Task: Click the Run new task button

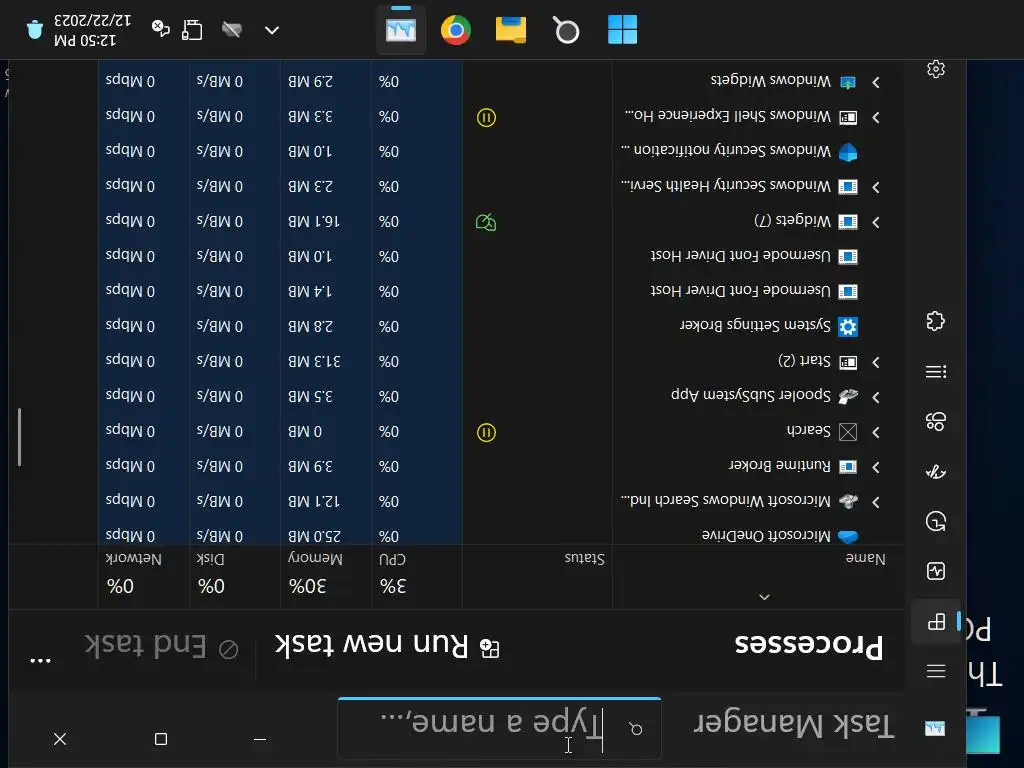Action: 387,645
